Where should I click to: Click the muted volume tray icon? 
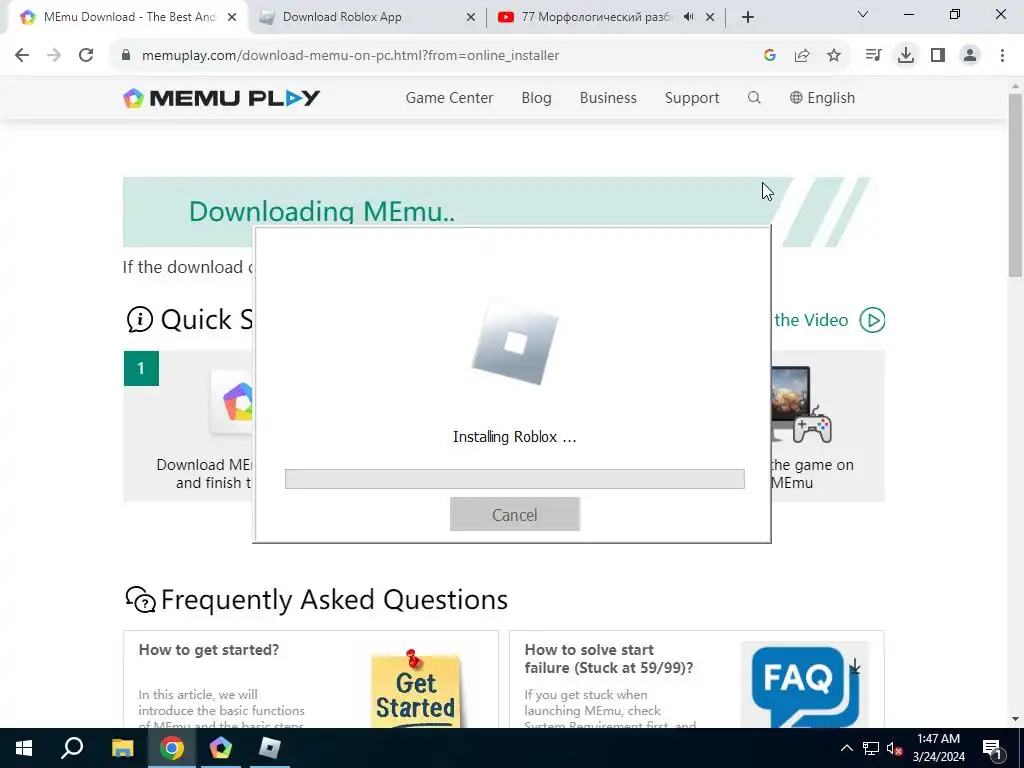[x=895, y=748]
